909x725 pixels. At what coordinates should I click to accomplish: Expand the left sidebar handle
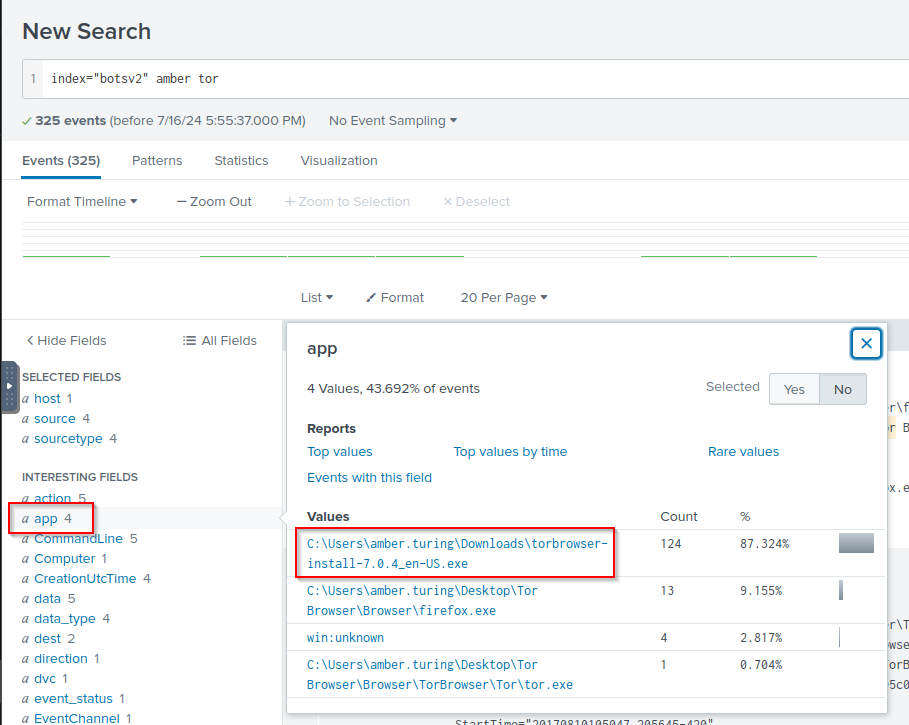point(10,386)
